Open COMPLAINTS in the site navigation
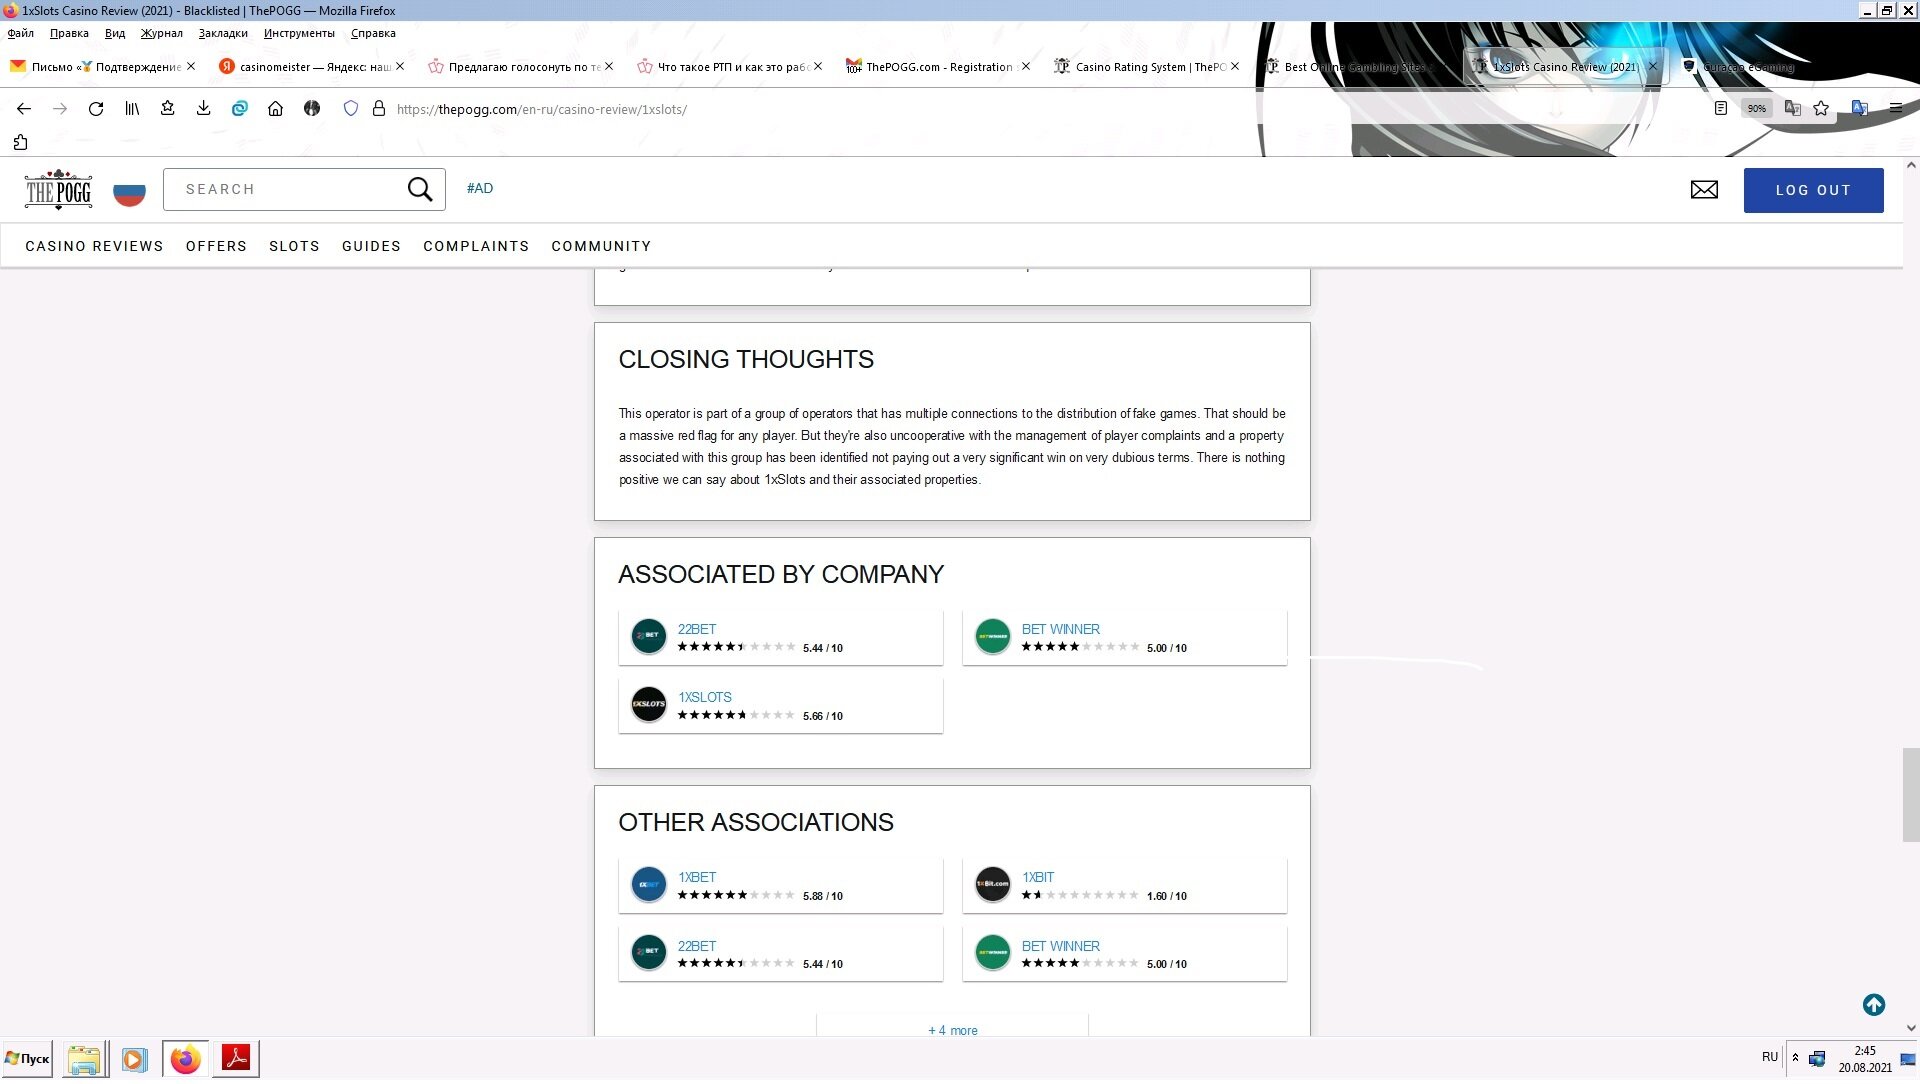Image resolution: width=1920 pixels, height=1084 pixels. point(475,247)
